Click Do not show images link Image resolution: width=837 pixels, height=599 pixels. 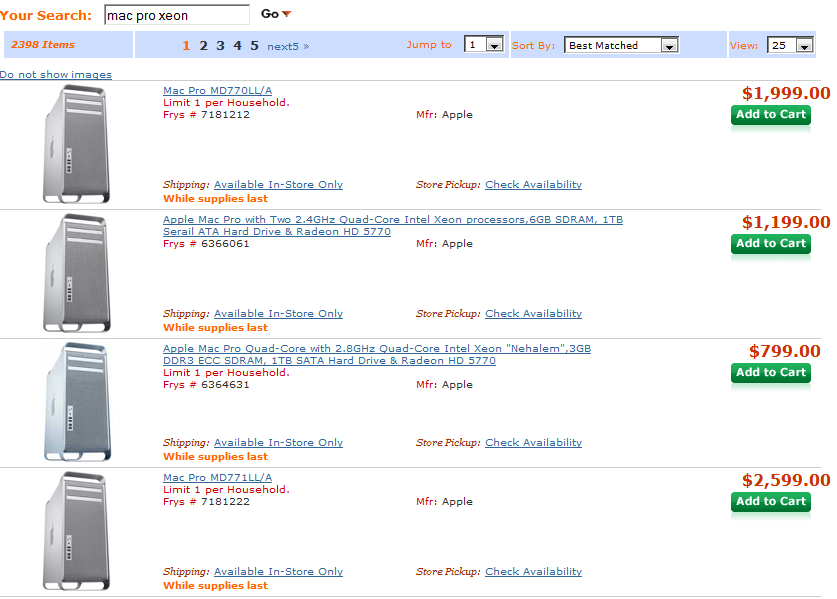(56, 75)
